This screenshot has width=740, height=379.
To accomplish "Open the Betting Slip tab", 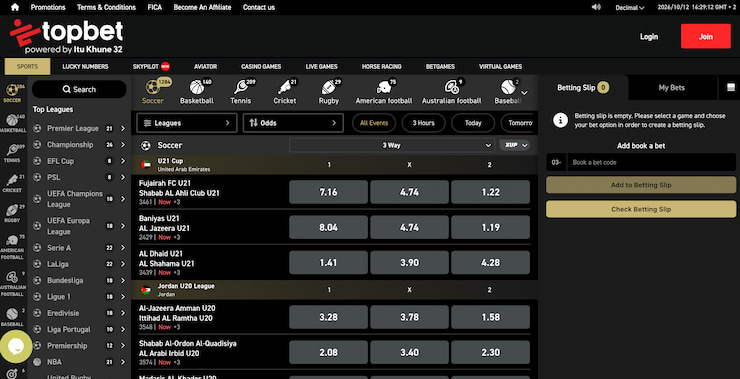I will [x=583, y=87].
